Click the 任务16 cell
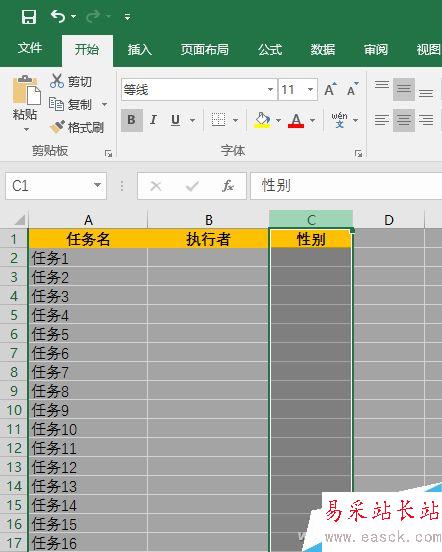Screen dimensions: 442x552 pos(88,542)
